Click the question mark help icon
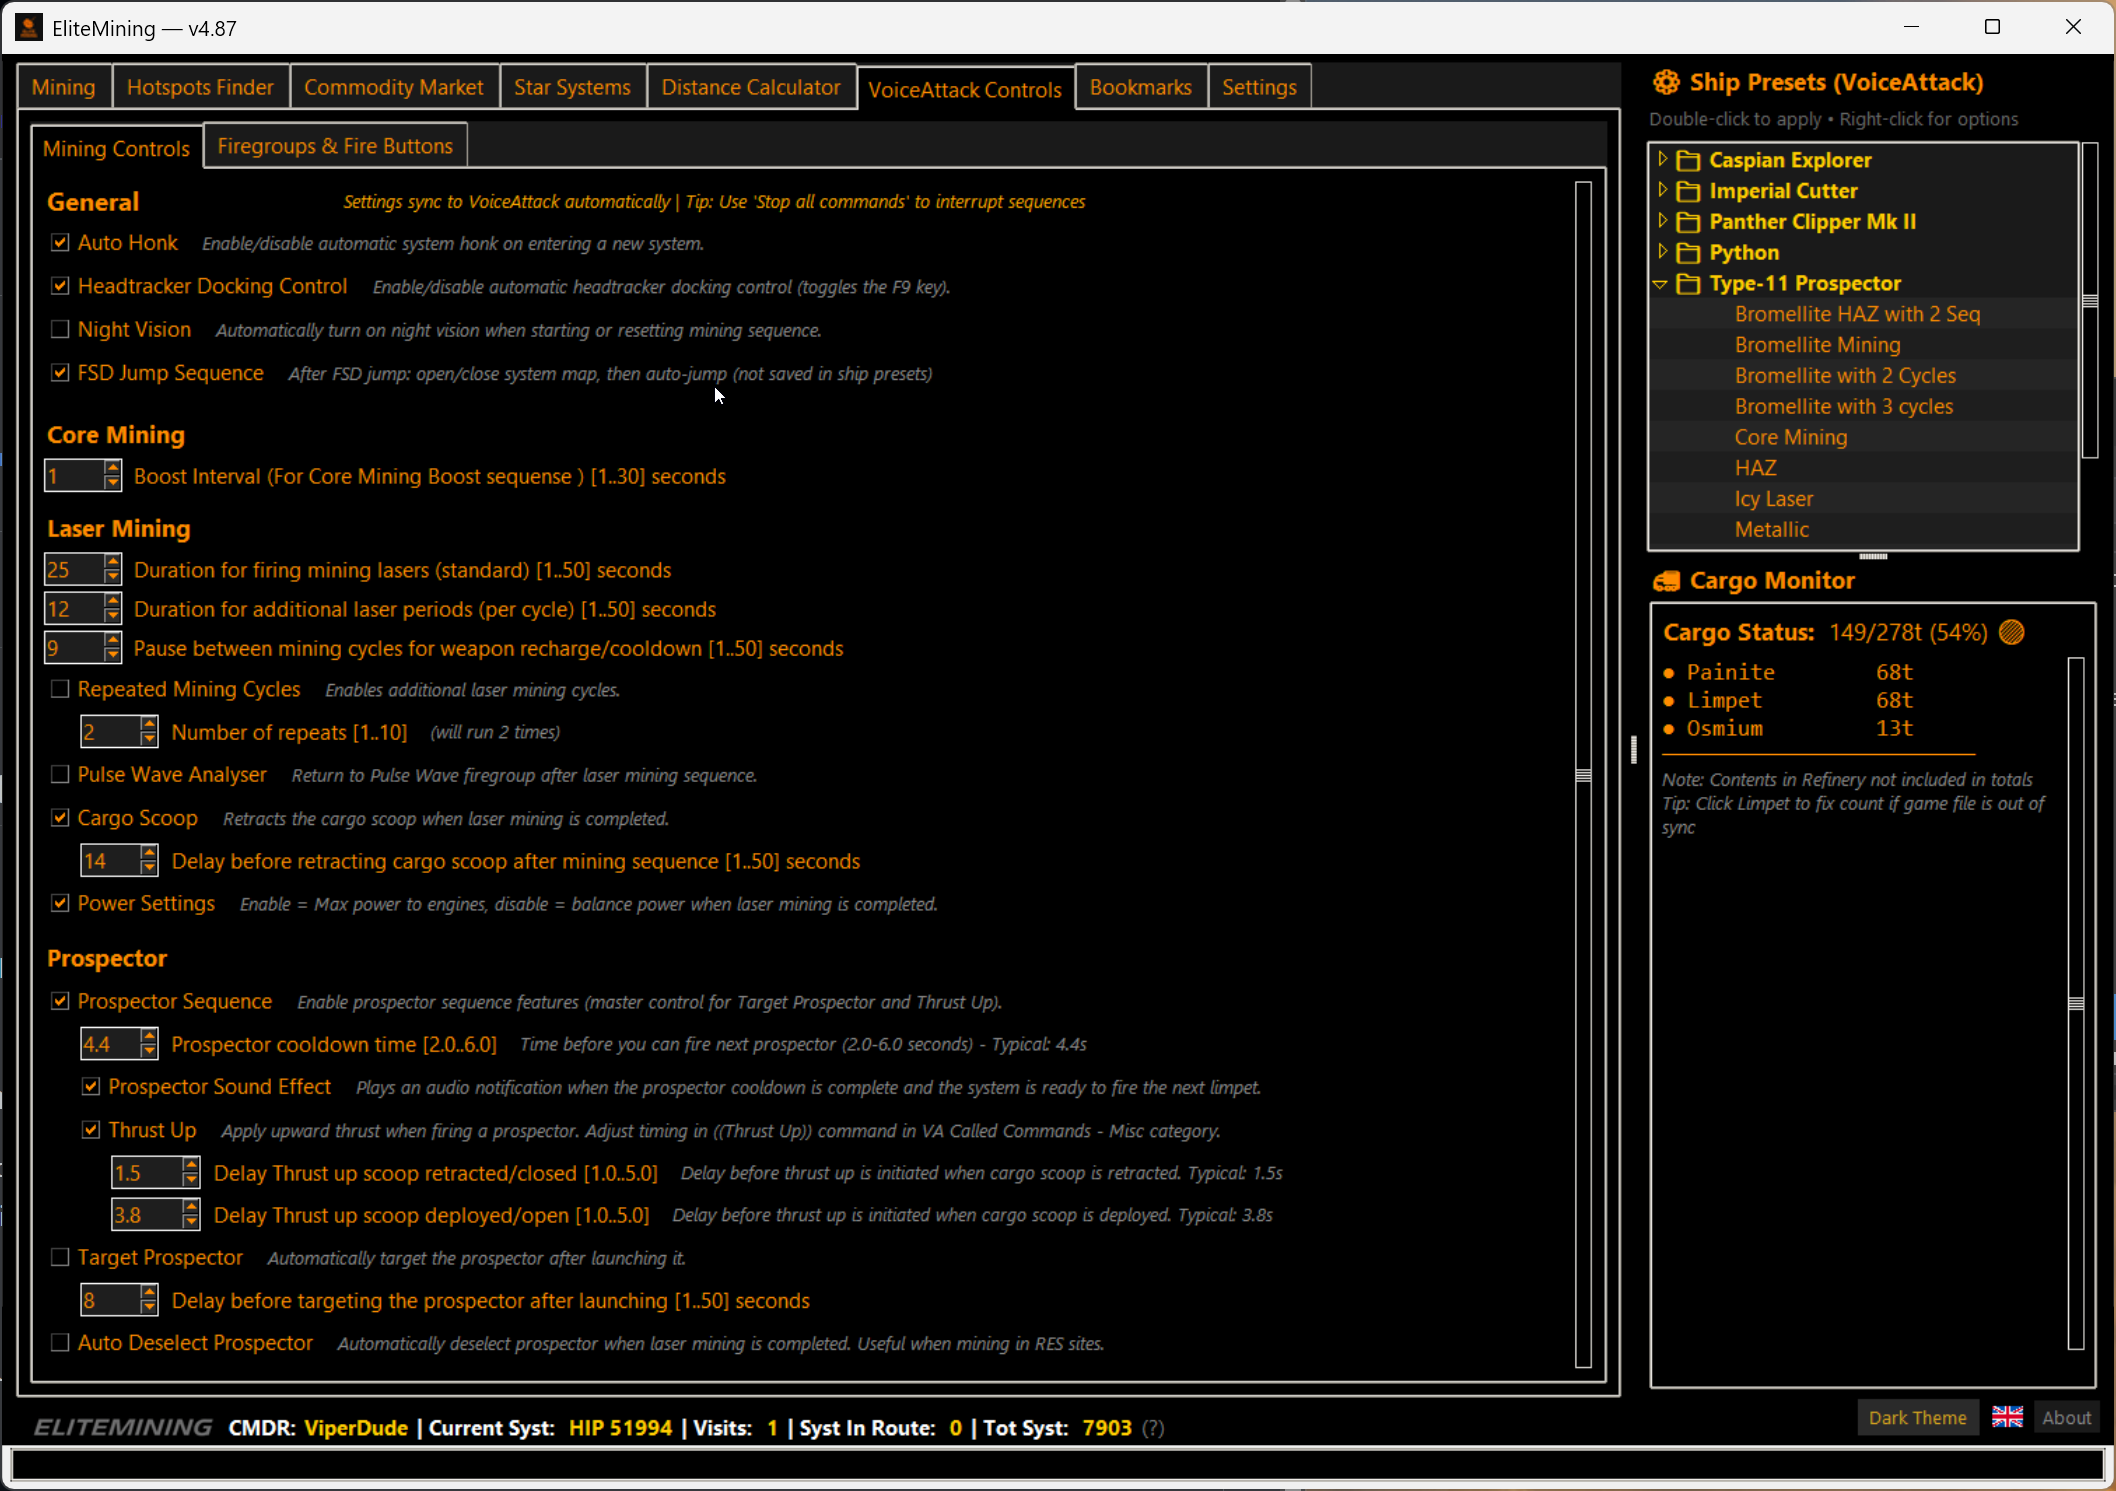 point(1153,1428)
